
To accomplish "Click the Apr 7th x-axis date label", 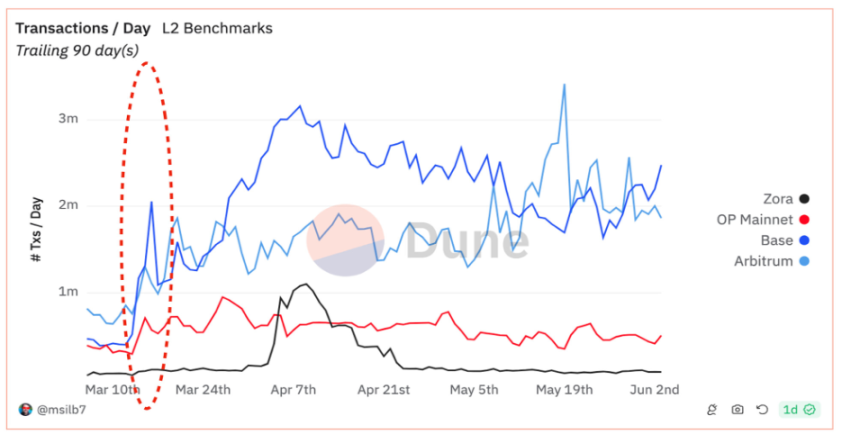I will (x=292, y=389).
